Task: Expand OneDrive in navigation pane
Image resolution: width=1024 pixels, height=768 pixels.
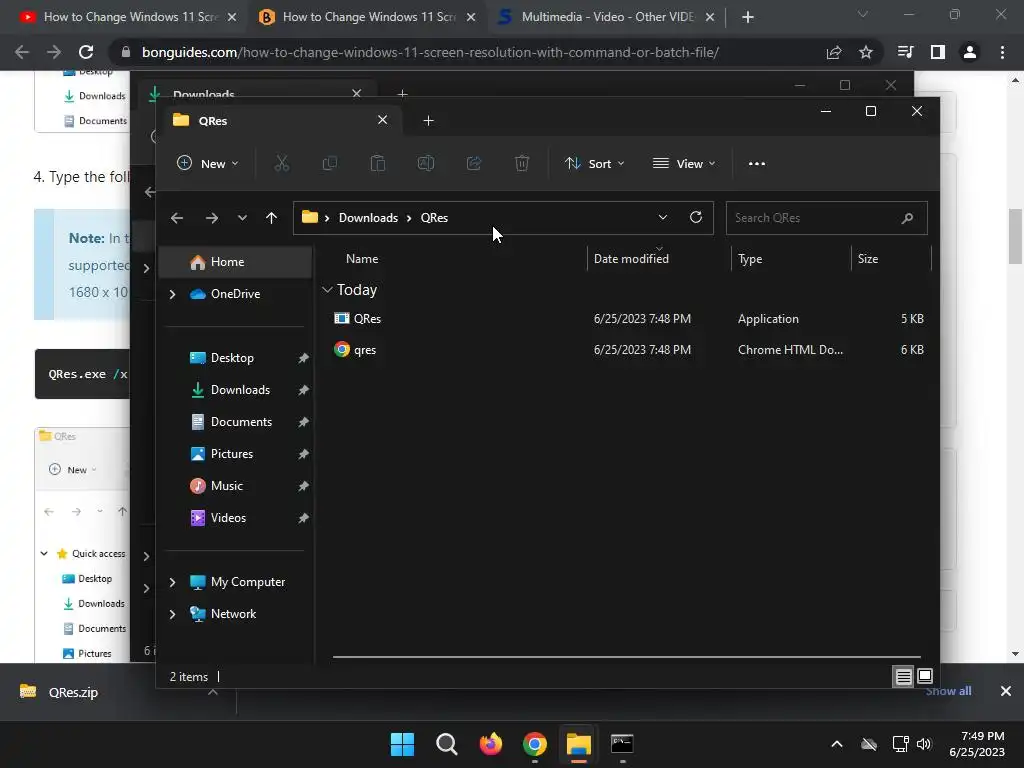Action: [172, 295]
